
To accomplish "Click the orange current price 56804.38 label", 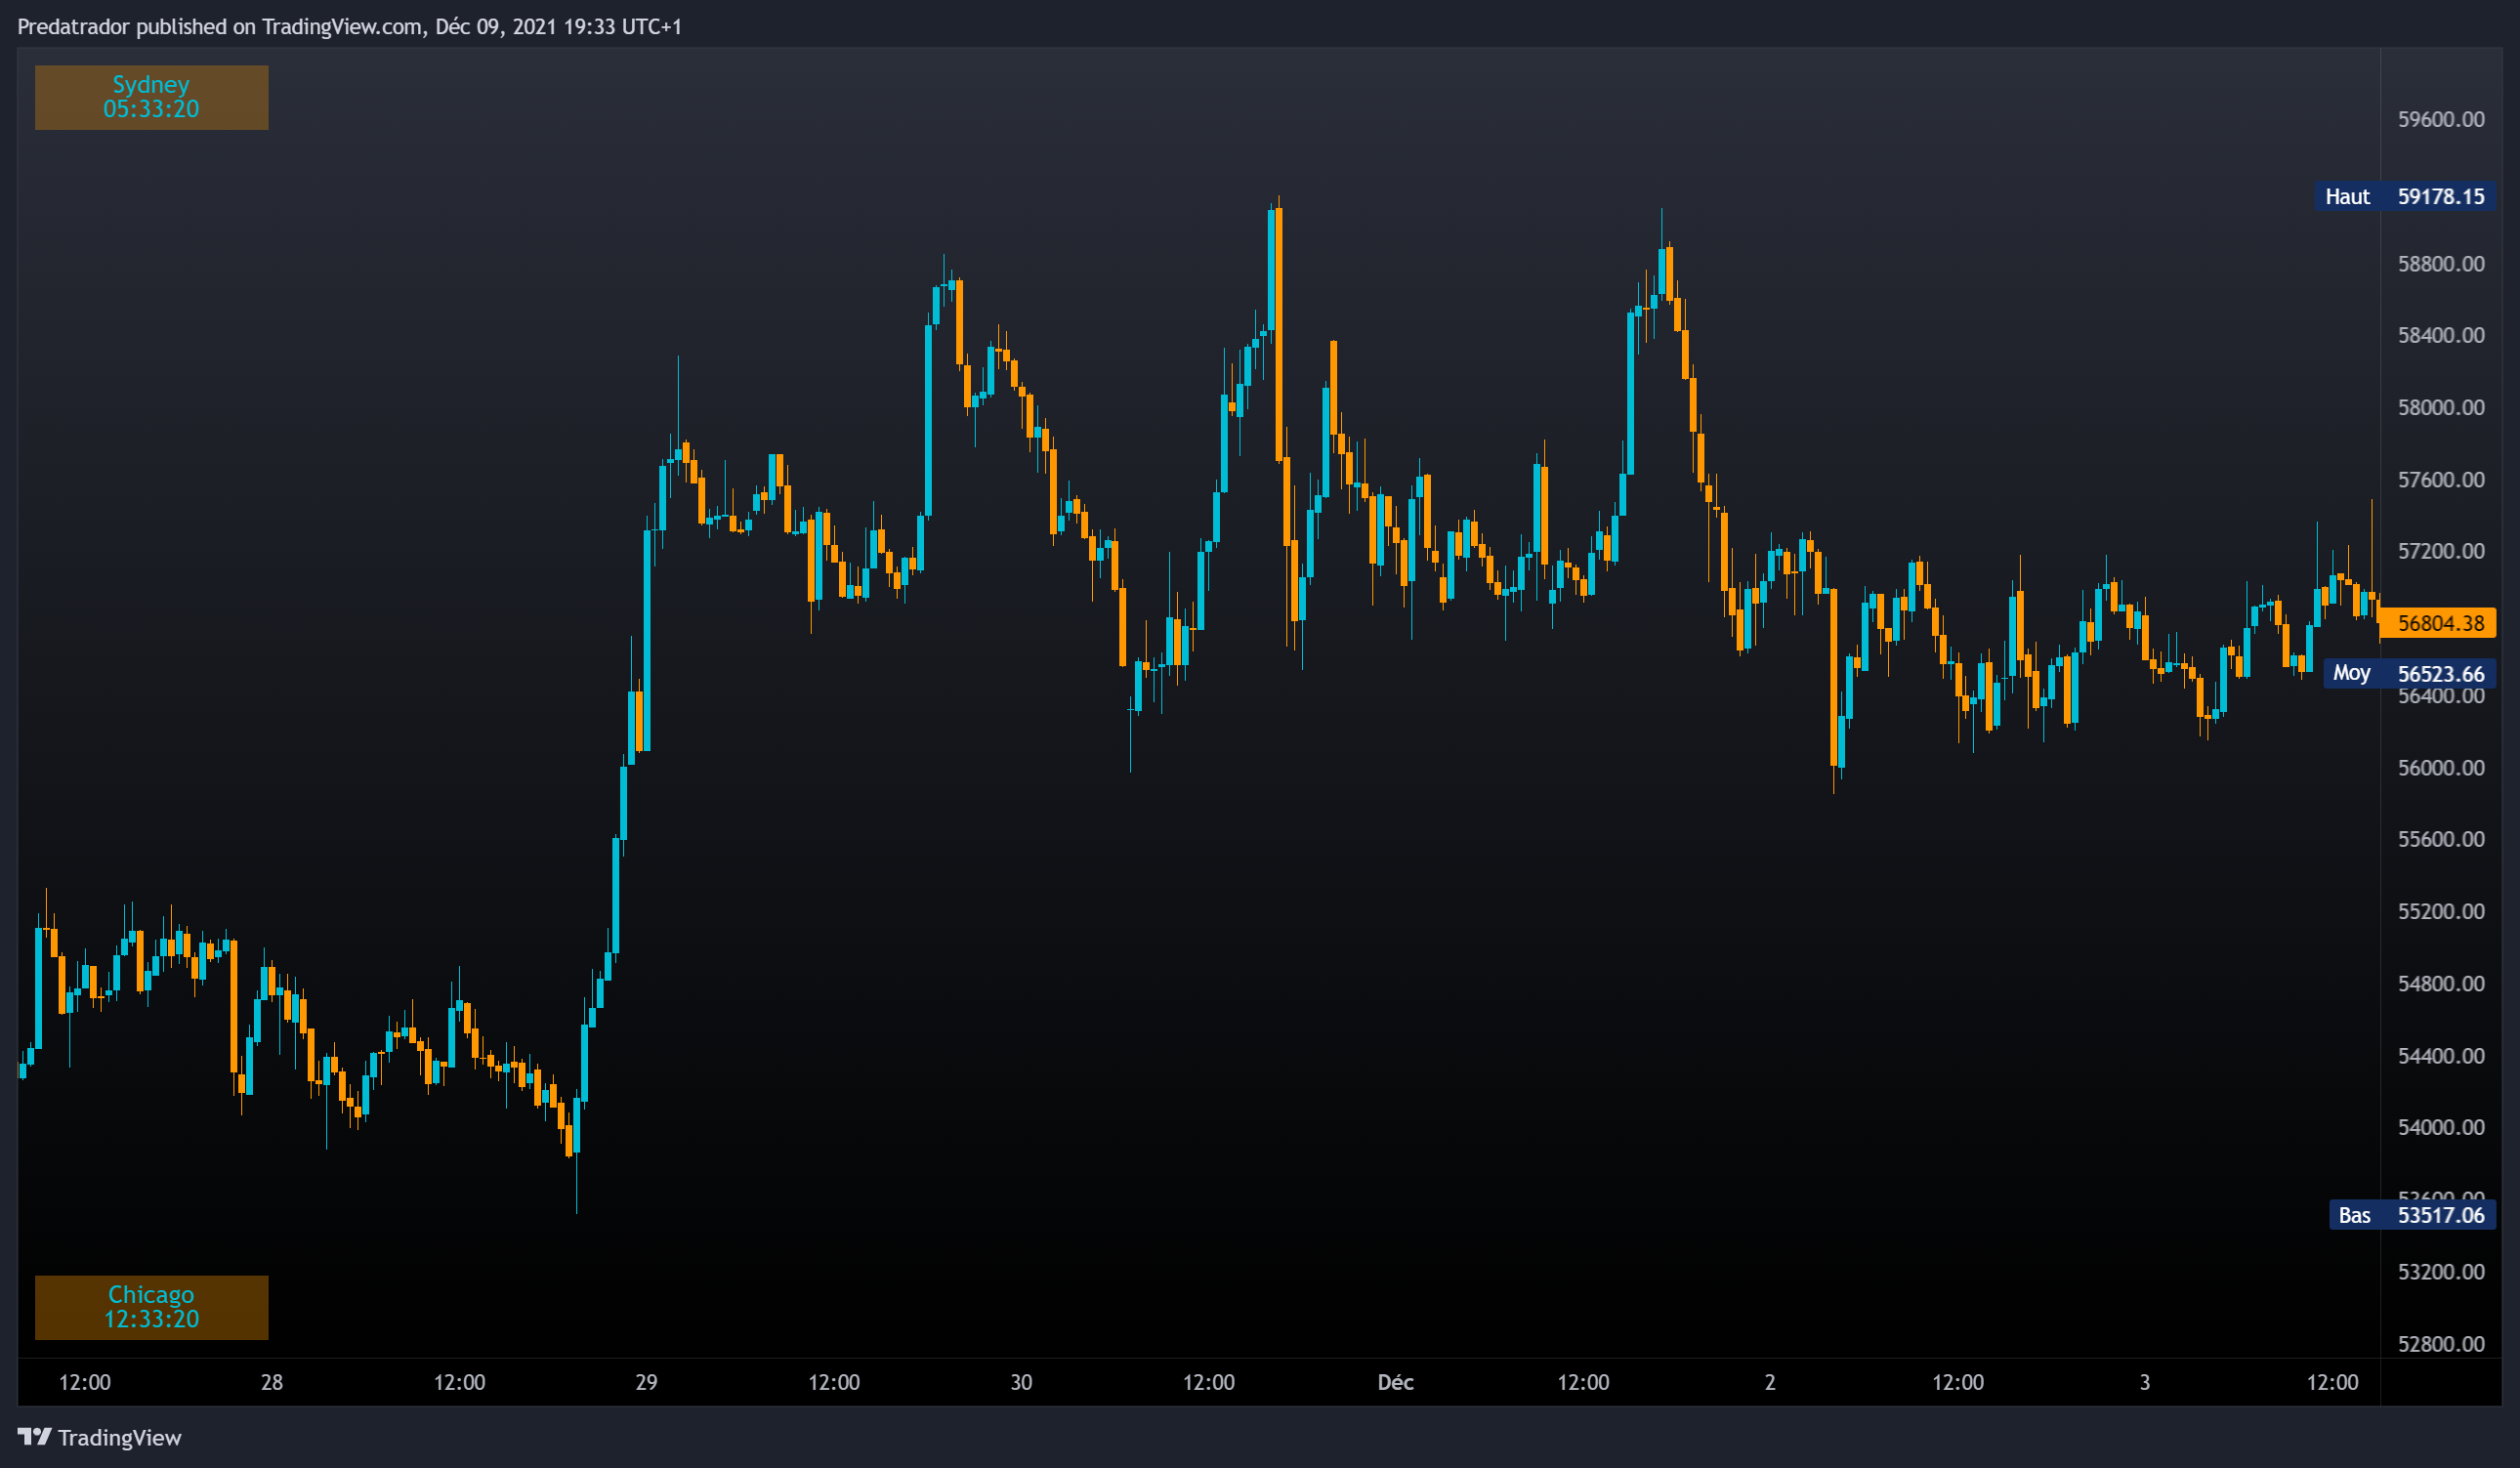I will 2438,623.
